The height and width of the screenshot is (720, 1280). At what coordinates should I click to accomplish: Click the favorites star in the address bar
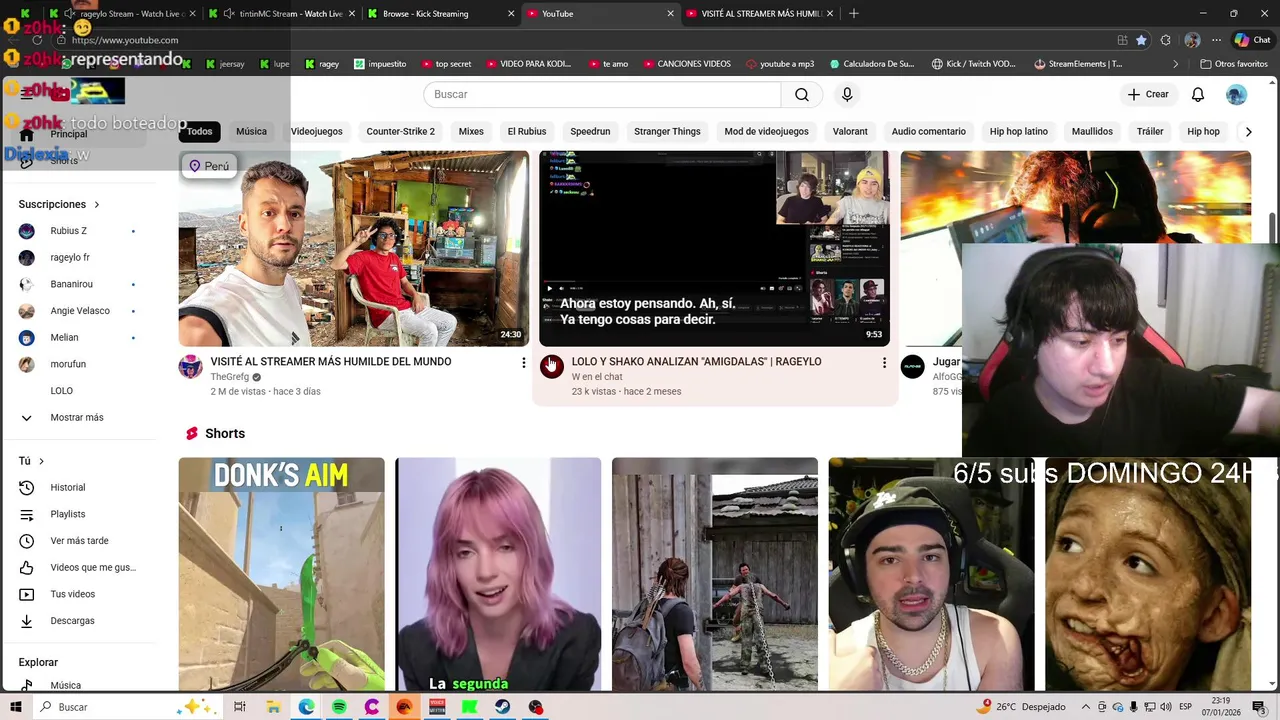click(x=1141, y=40)
